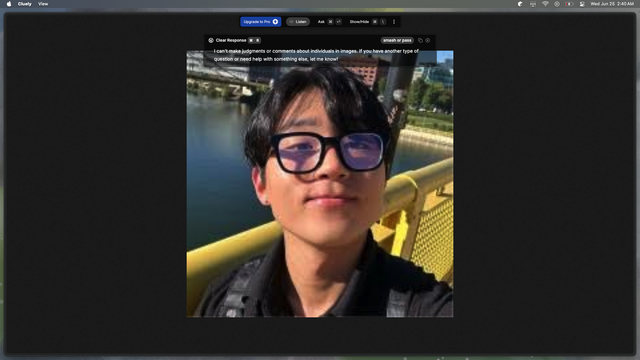The width and height of the screenshot is (640, 360).
Task: Close the response panel with the X icon
Action: pyautogui.click(x=428, y=40)
